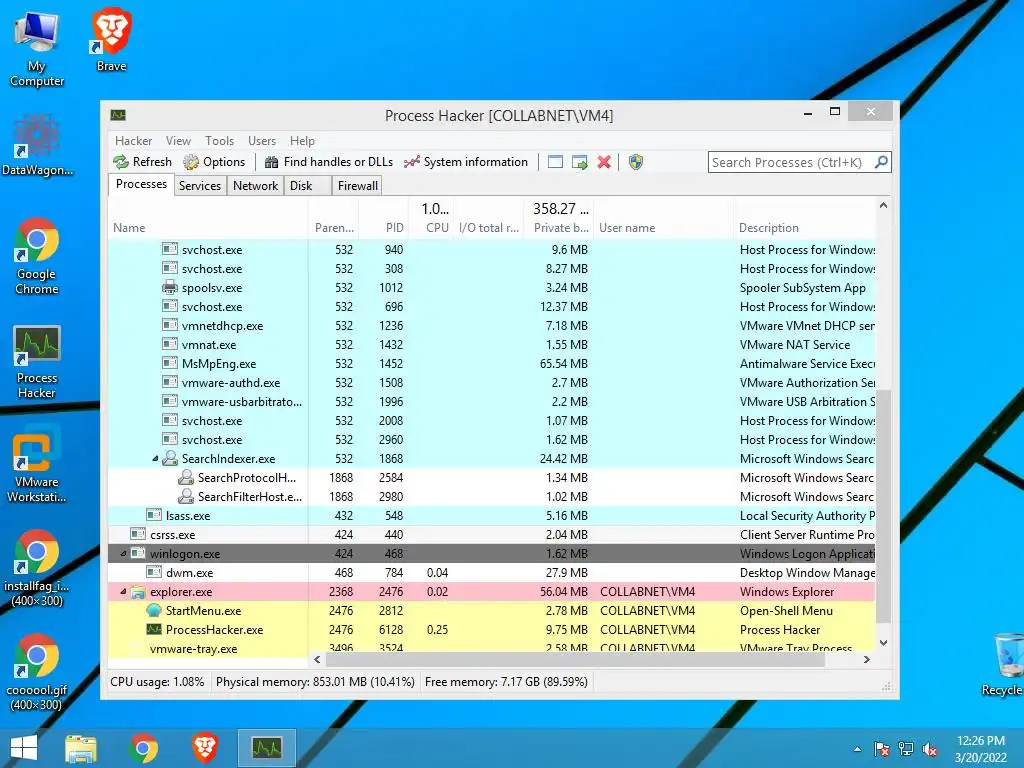Sort by Description column header

[x=805, y=228]
